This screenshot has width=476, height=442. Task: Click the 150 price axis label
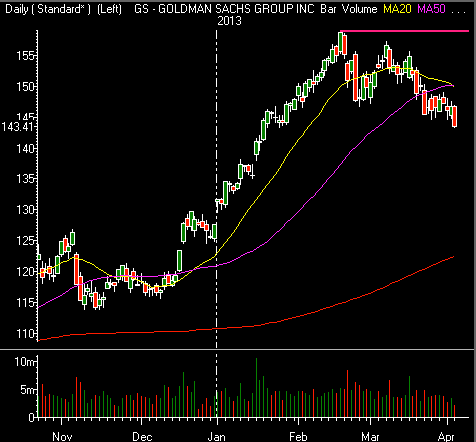tap(25, 87)
